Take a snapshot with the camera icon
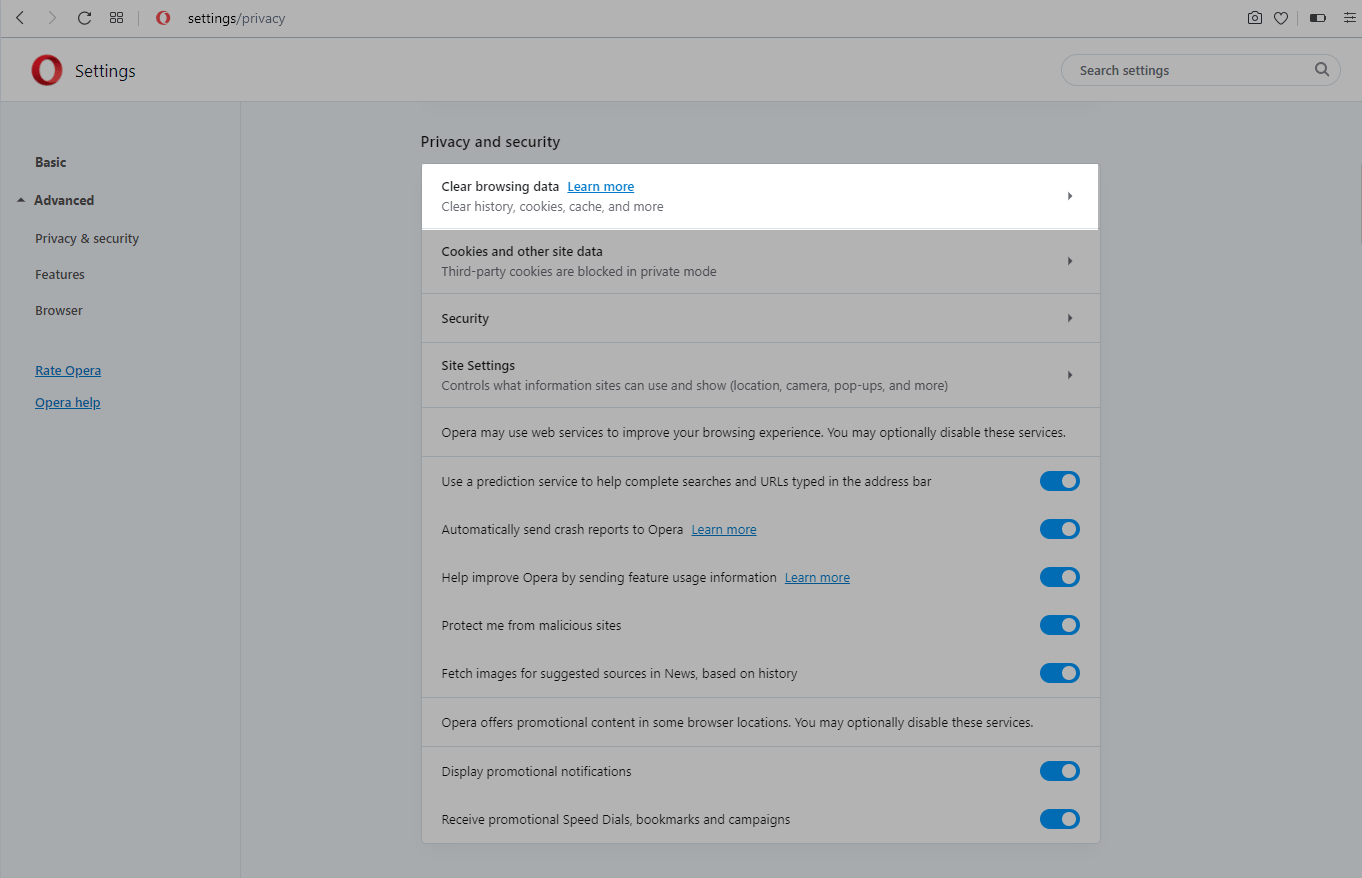 pyautogui.click(x=1254, y=18)
